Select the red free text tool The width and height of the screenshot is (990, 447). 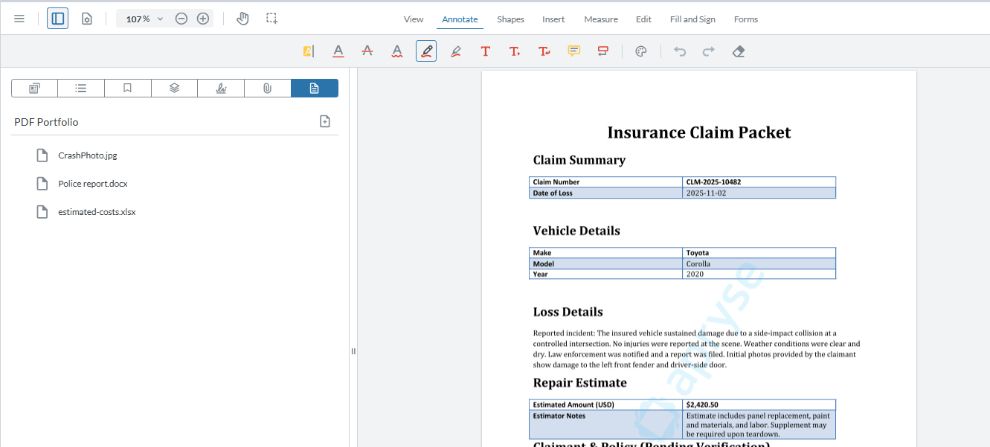485,51
